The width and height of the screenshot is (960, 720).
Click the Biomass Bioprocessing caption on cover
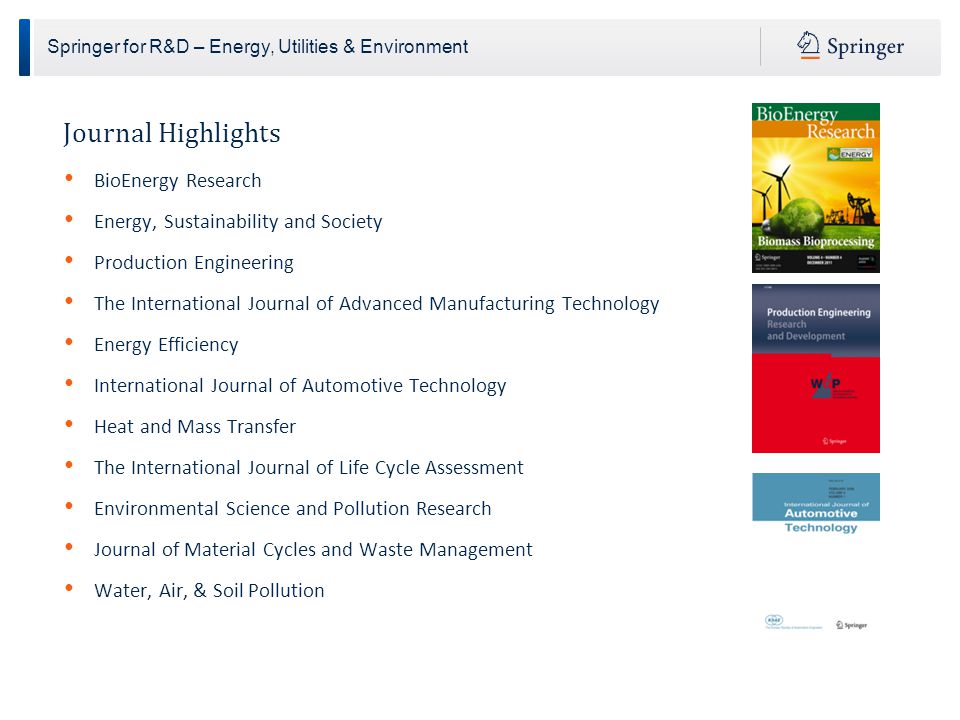[816, 241]
